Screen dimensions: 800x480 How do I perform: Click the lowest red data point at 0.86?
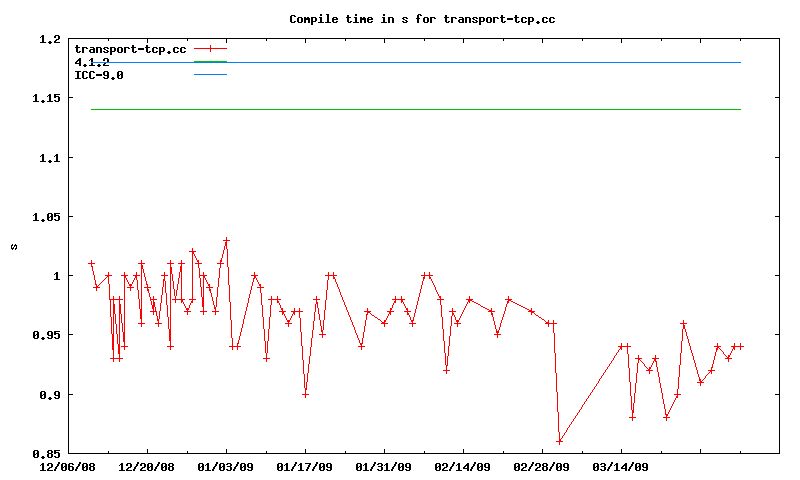pyautogui.click(x=559, y=441)
